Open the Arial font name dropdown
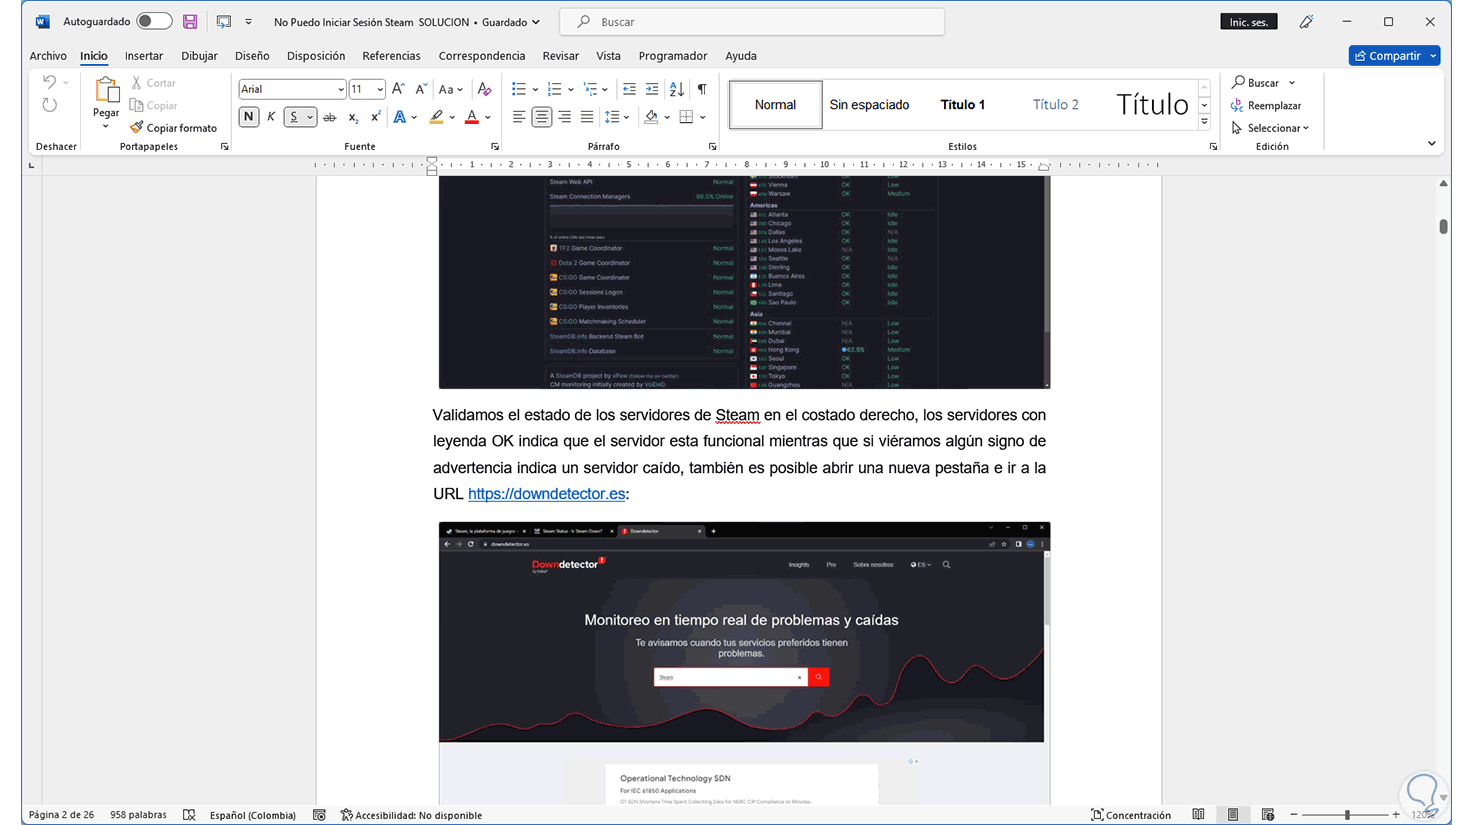The width and height of the screenshot is (1473, 825). coord(341,89)
